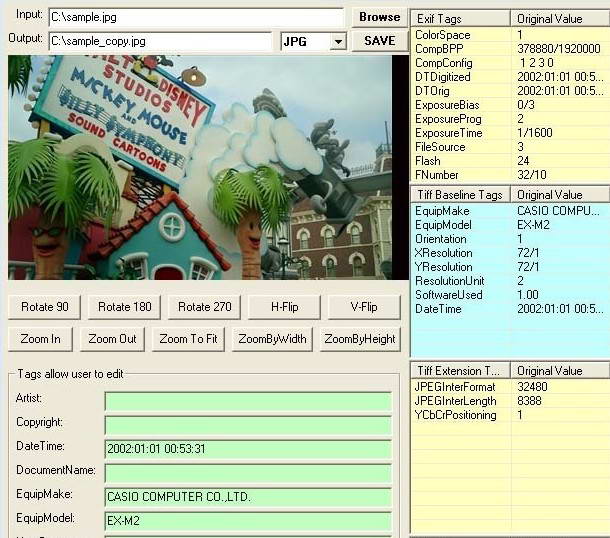Viewport: 610px width, 538px height.
Task: Click the Zoom In button
Action: coord(40,339)
